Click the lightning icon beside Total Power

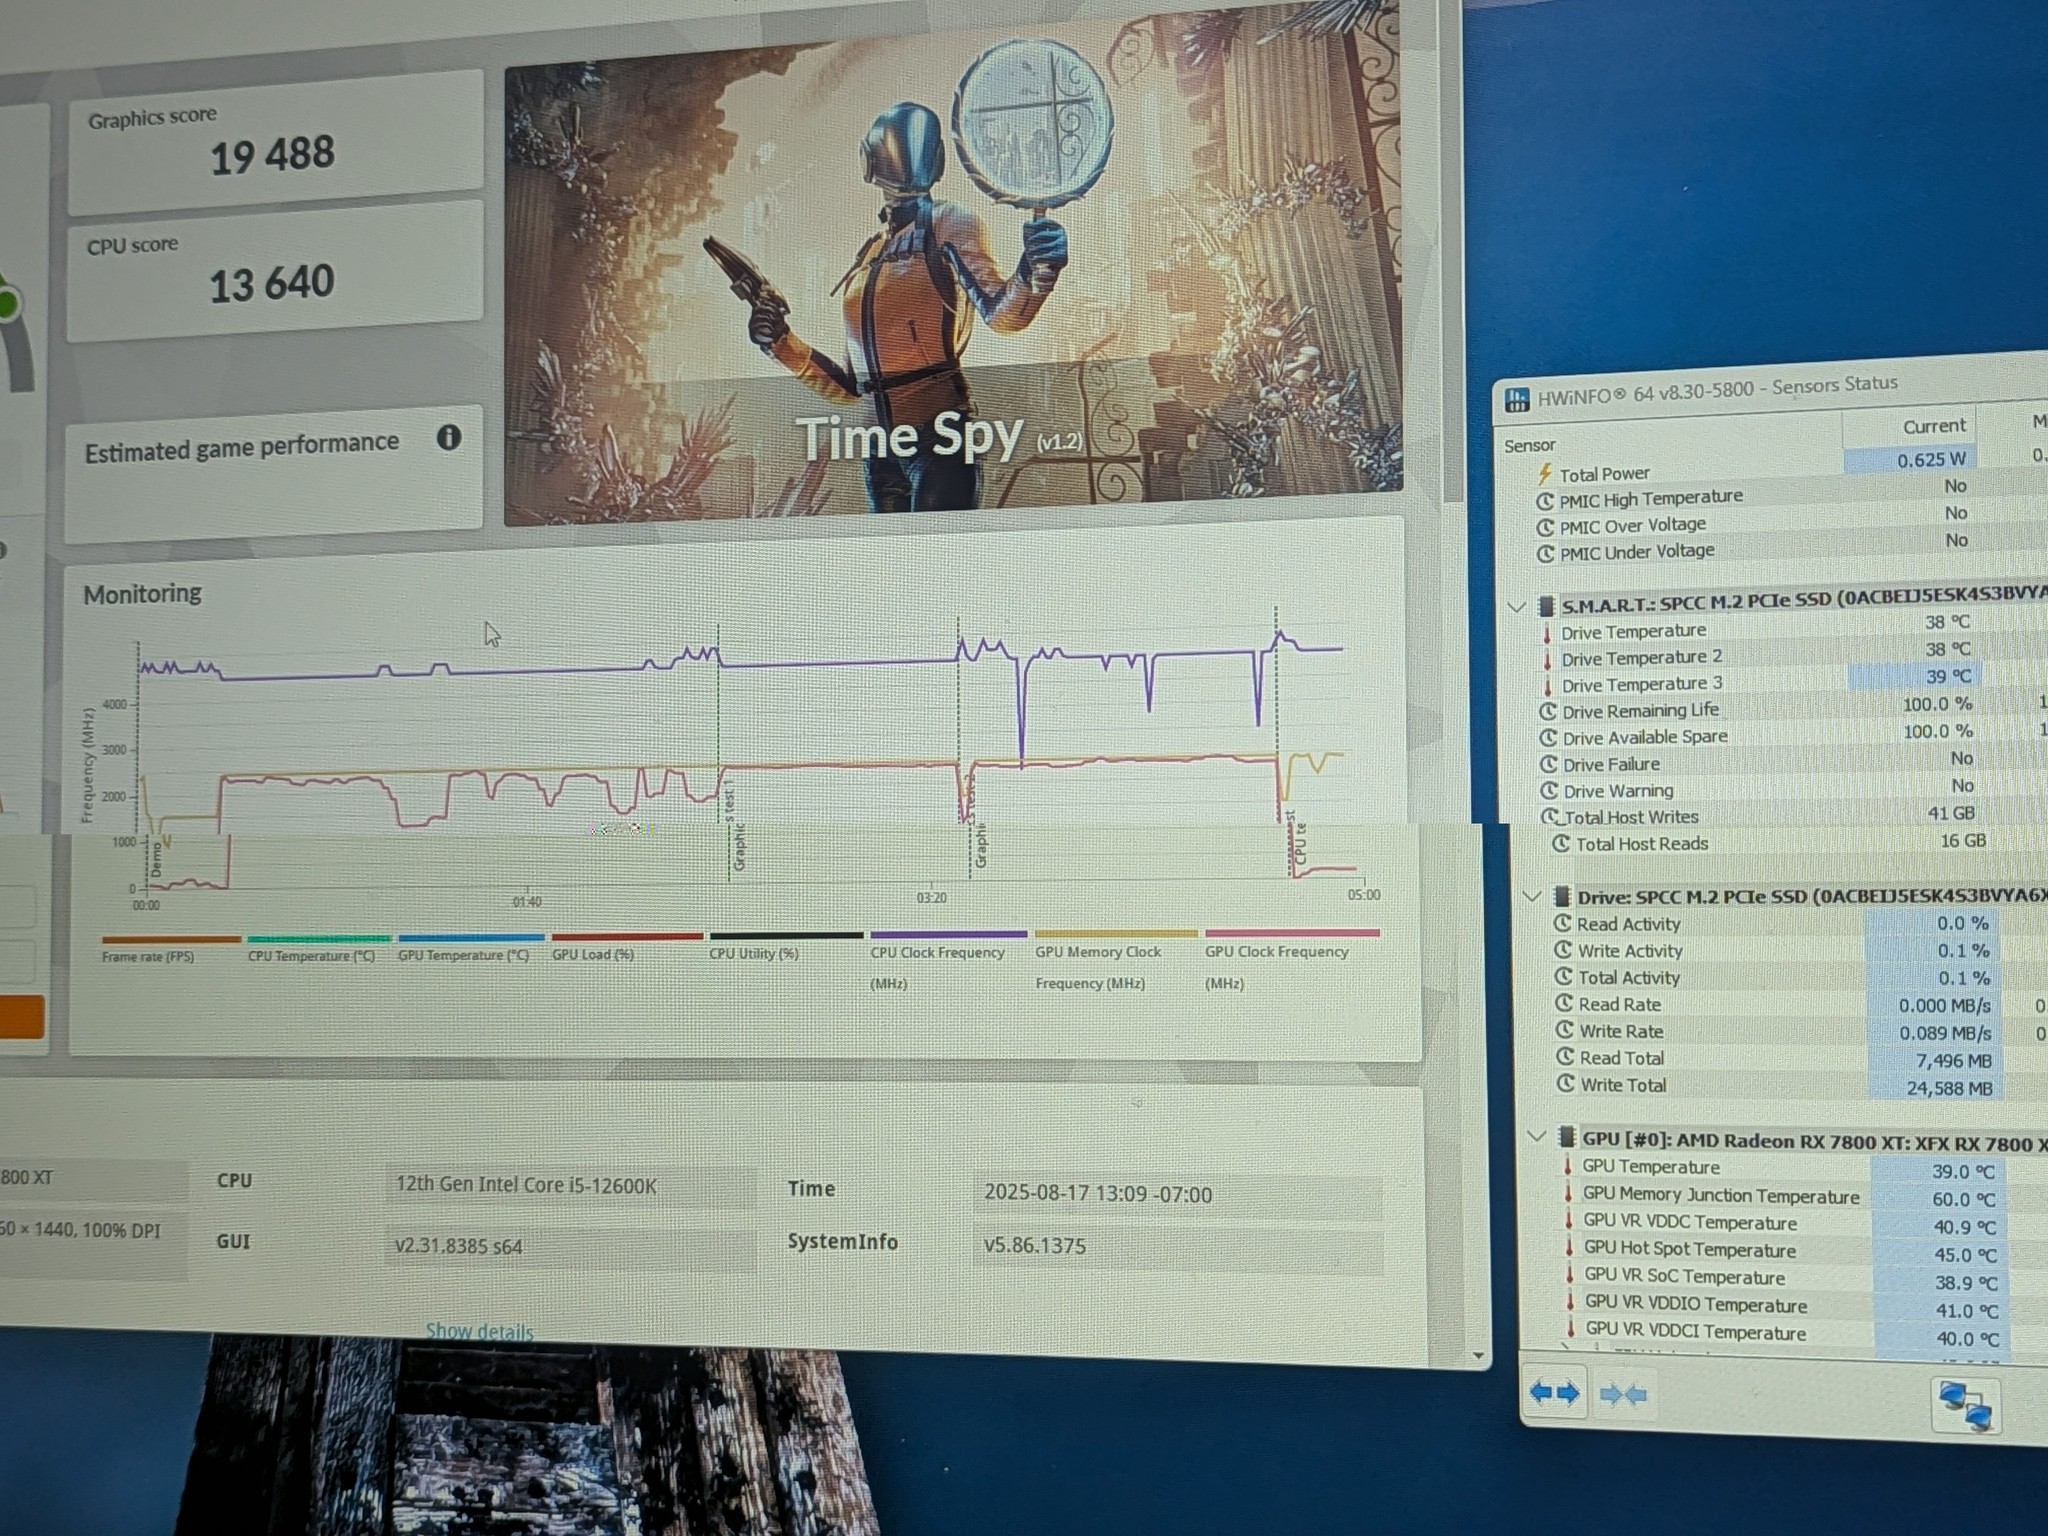1545,473
